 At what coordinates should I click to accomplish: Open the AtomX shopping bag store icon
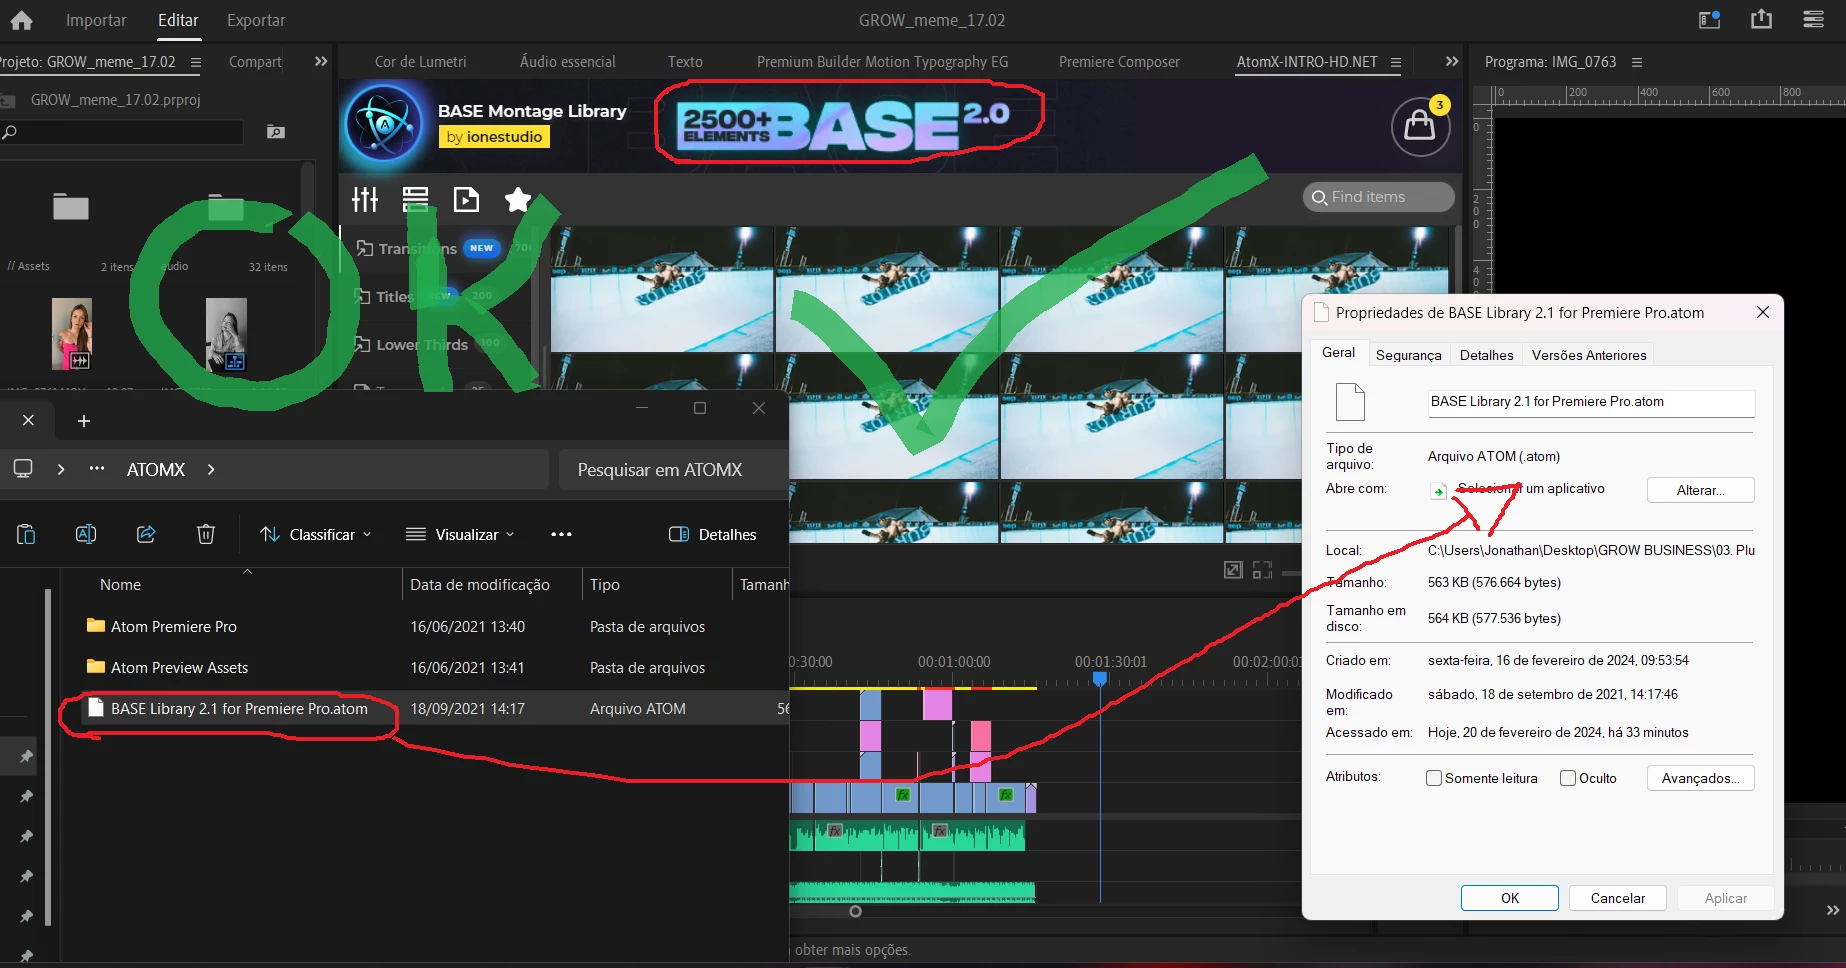click(x=1420, y=126)
